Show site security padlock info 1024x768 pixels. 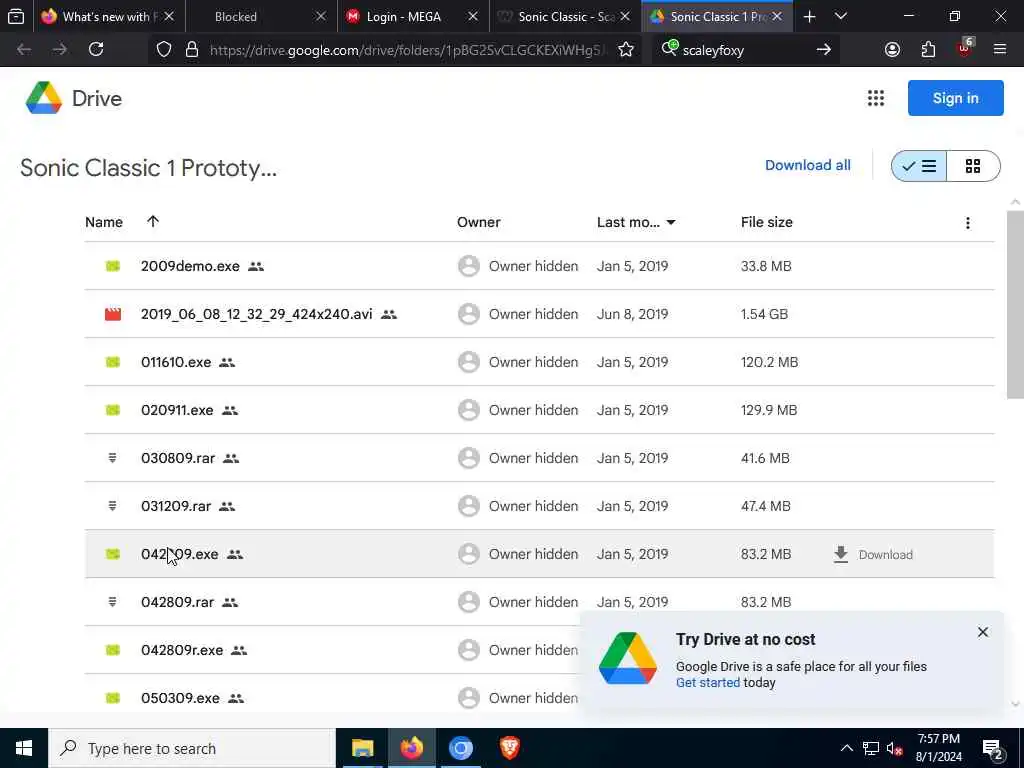coord(191,50)
